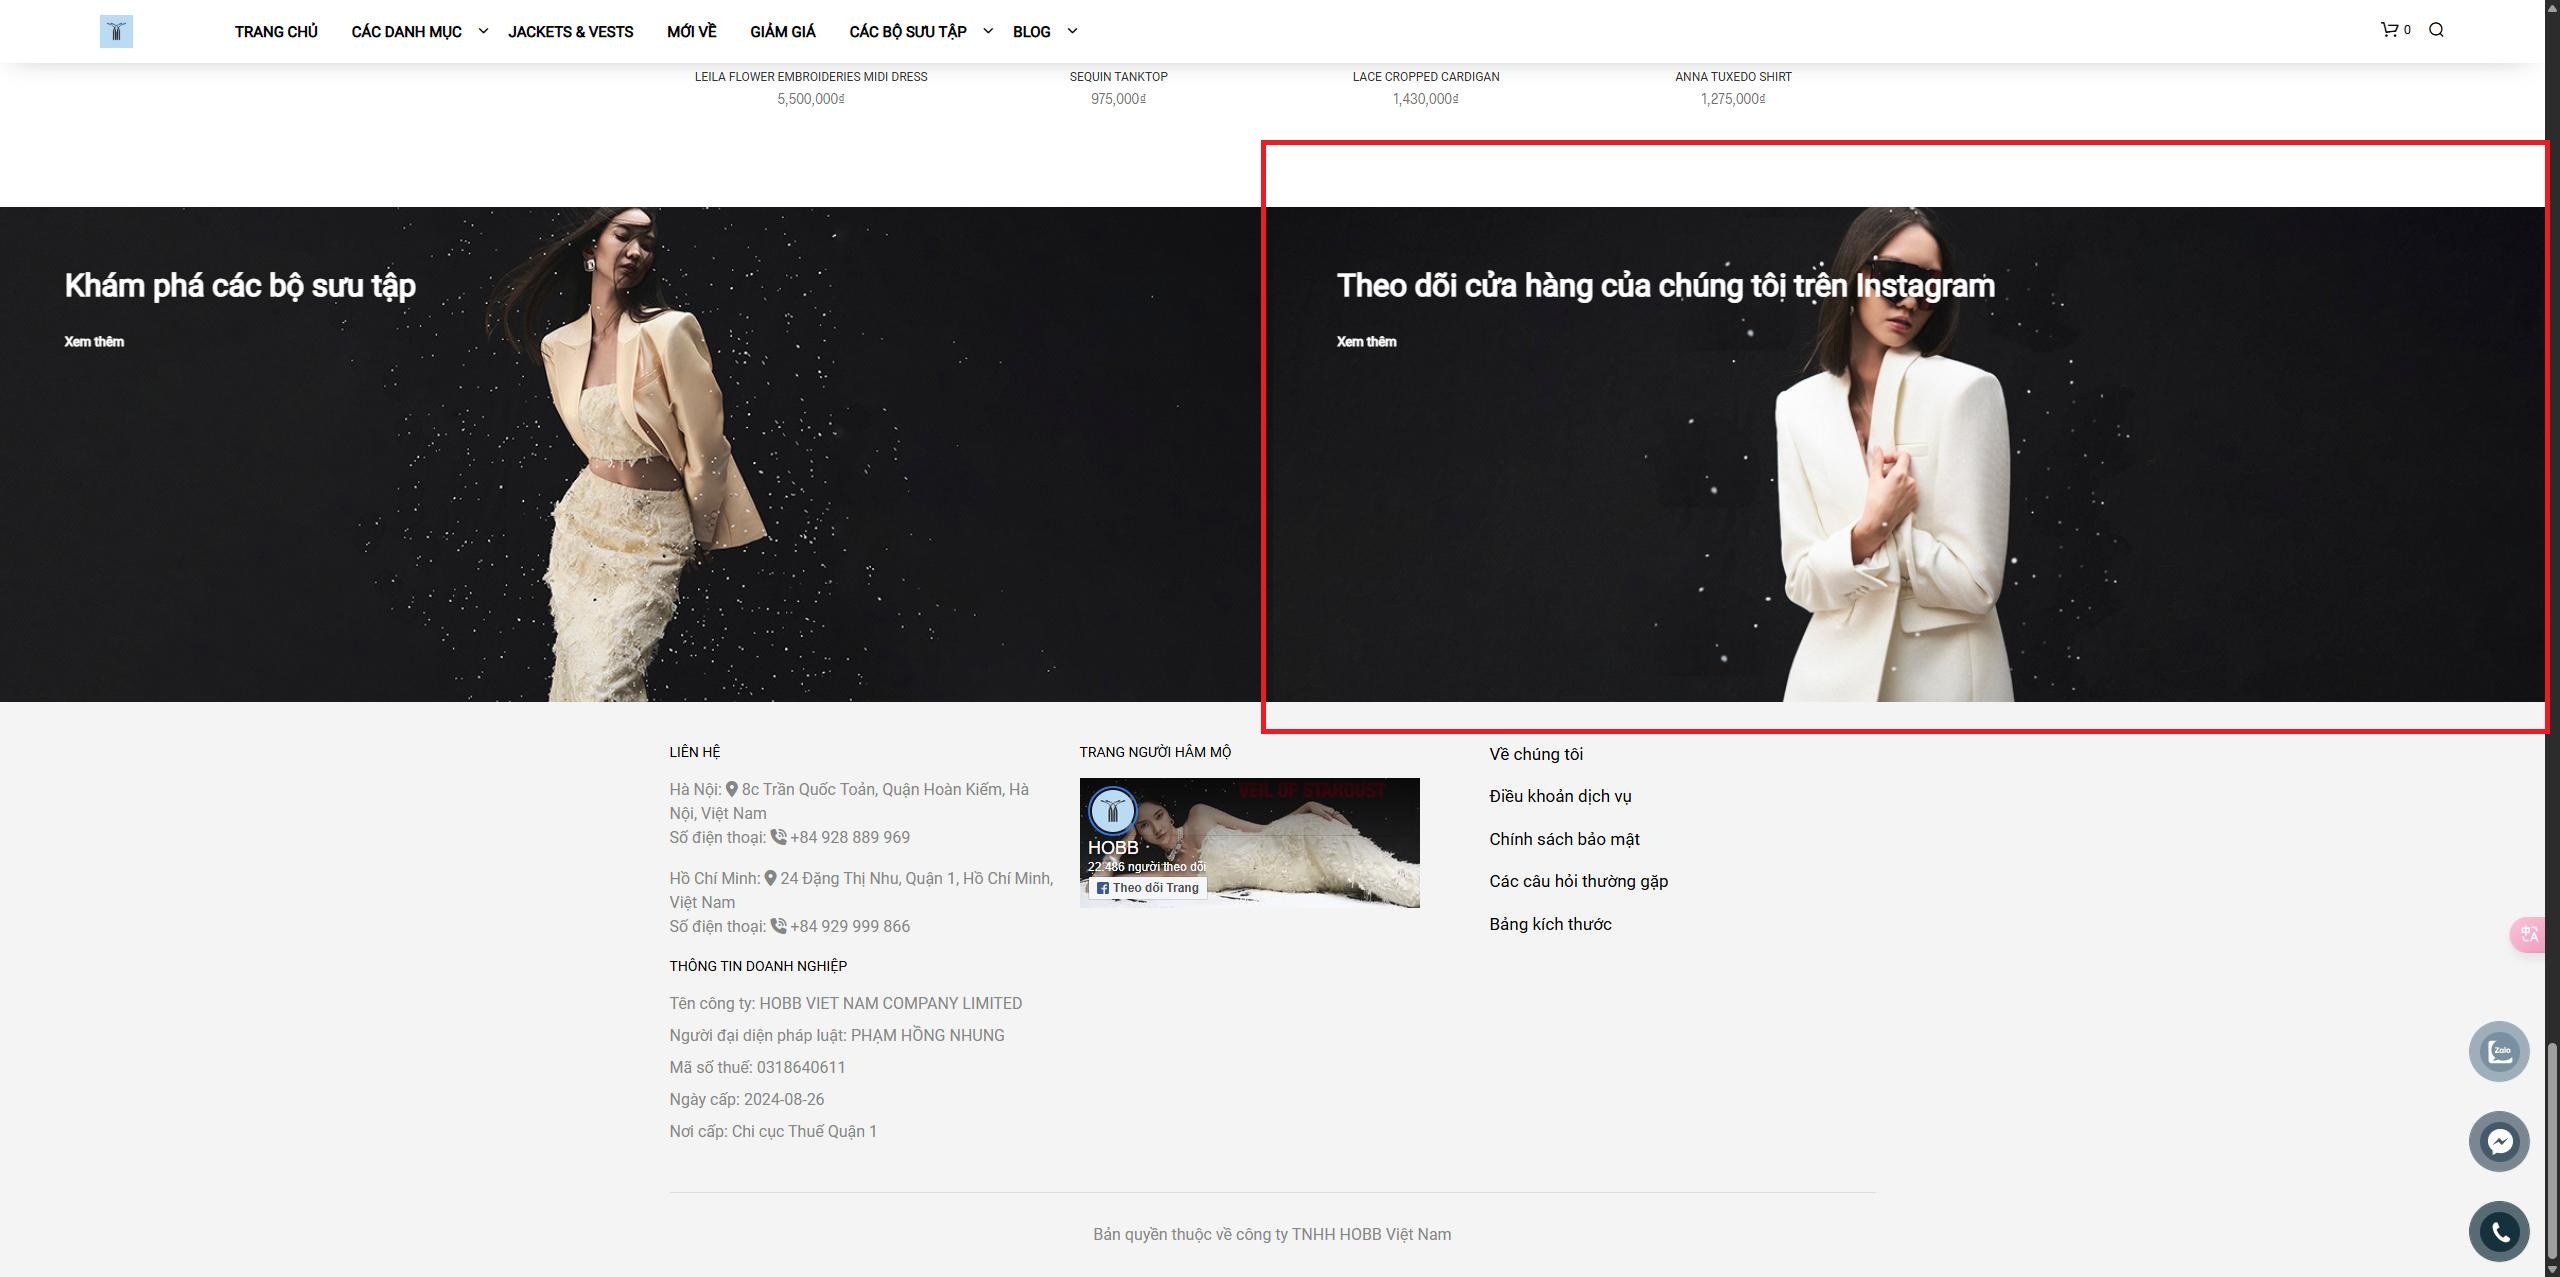This screenshot has height=1277, width=2560.
Task: Click Khám phá các bộ sưu tập banner
Action: tap(240, 286)
